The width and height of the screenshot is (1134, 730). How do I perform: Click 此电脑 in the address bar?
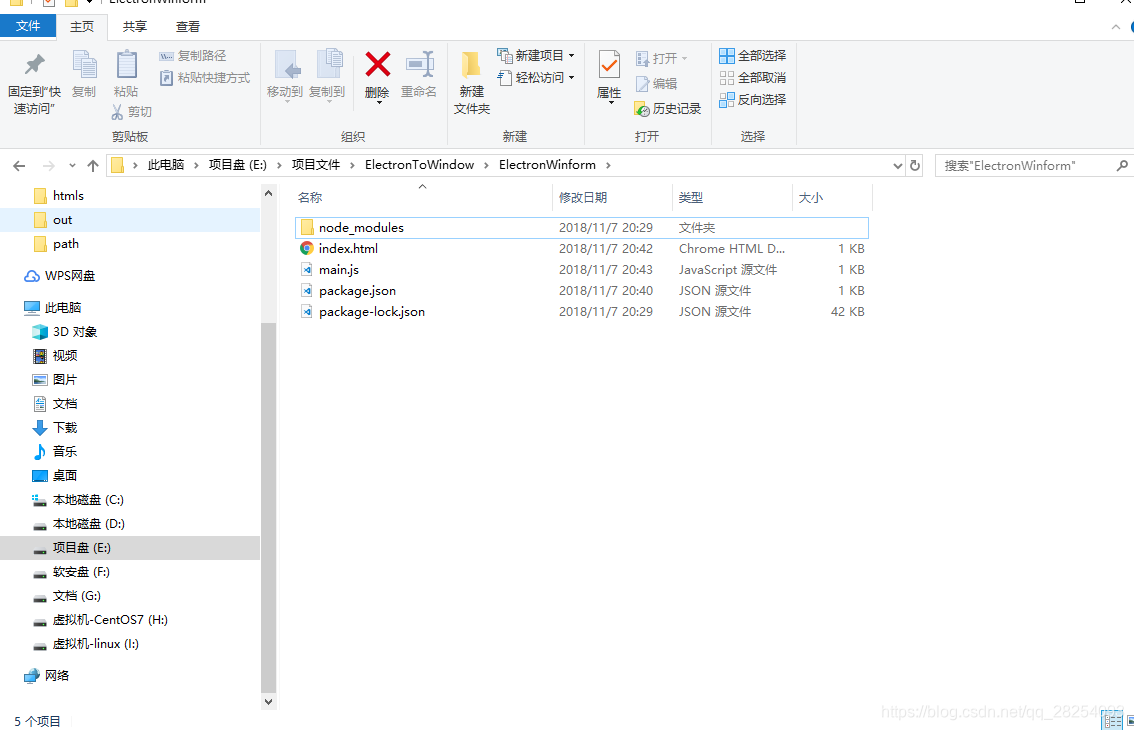point(166,165)
